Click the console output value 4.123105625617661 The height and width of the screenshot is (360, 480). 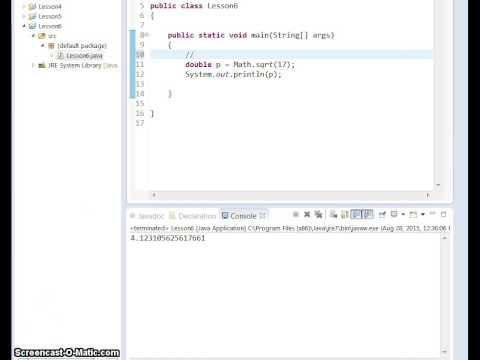coord(168,238)
